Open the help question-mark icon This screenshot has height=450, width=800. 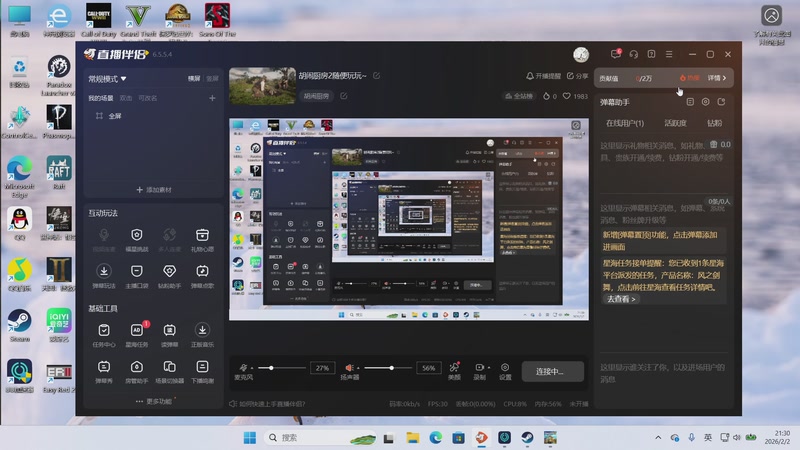[652, 54]
